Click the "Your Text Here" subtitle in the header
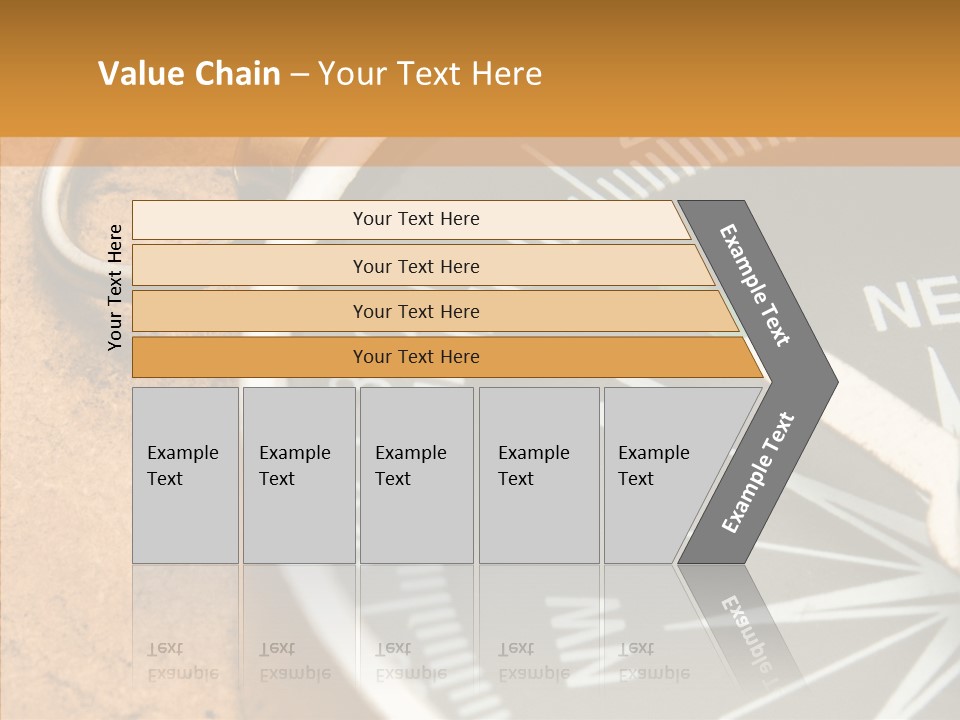This screenshot has width=960, height=720. 430,74
